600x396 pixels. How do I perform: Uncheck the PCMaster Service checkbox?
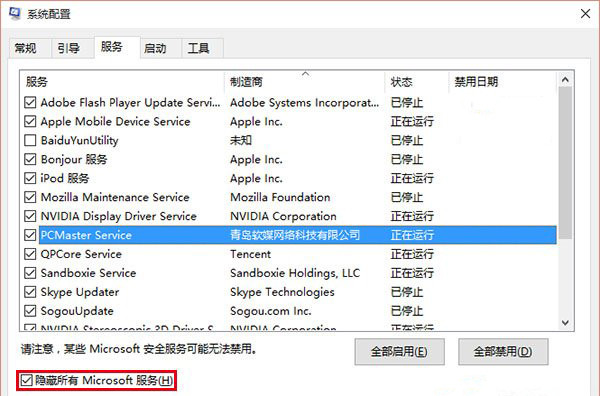pyautogui.click(x=30, y=235)
